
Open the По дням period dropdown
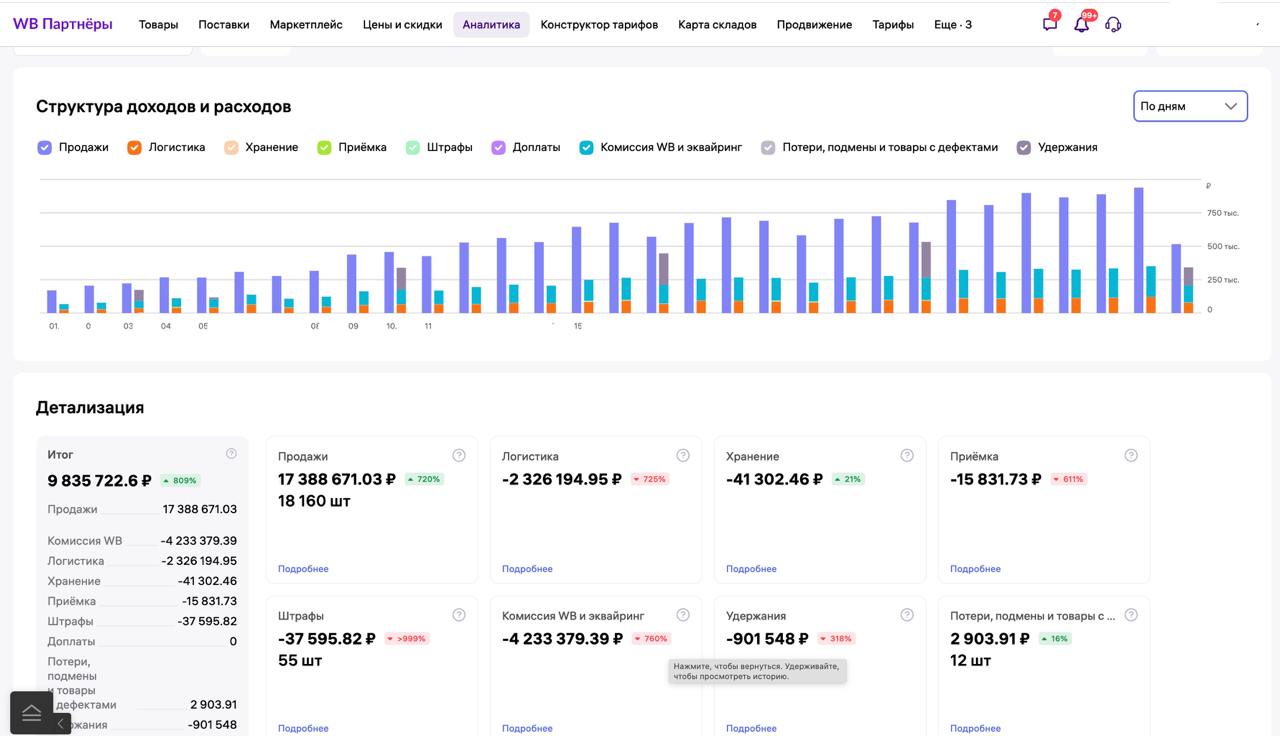click(1189, 106)
